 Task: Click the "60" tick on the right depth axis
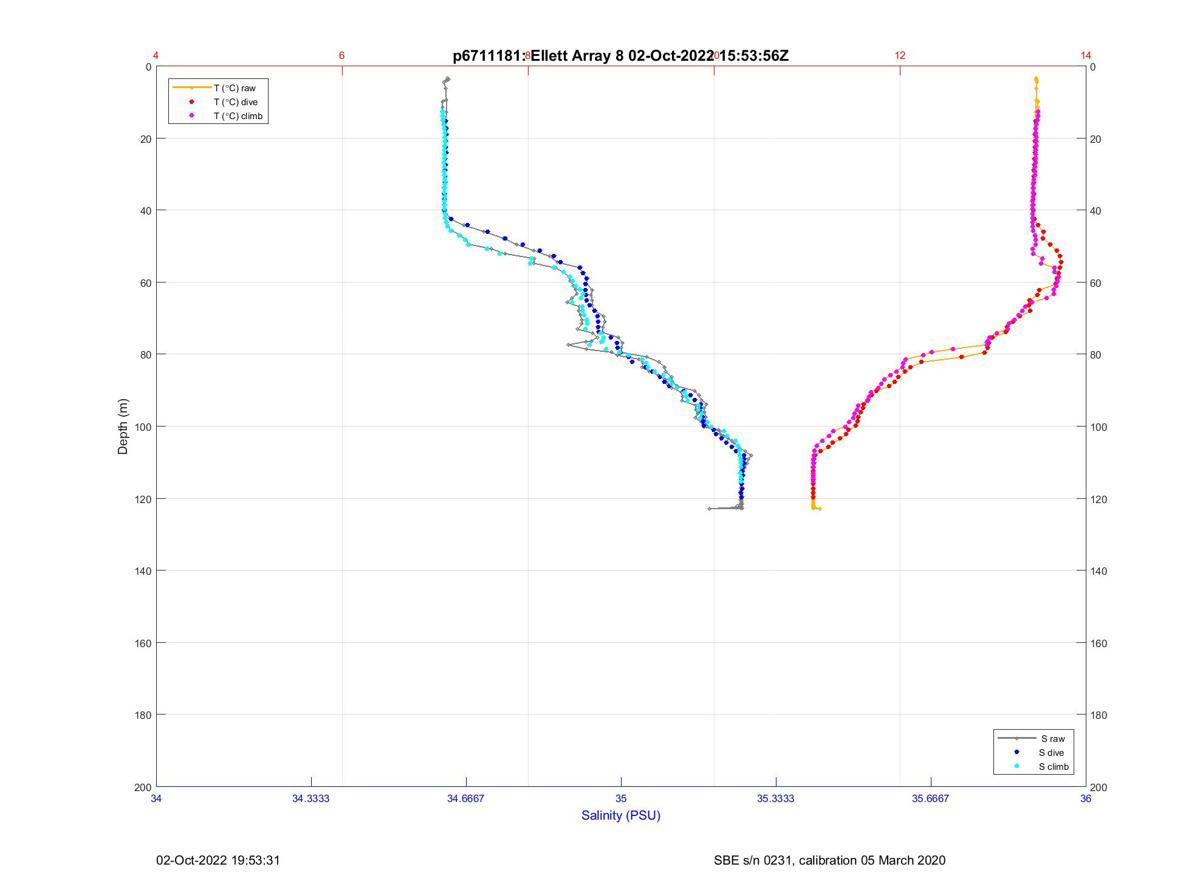[1096, 283]
